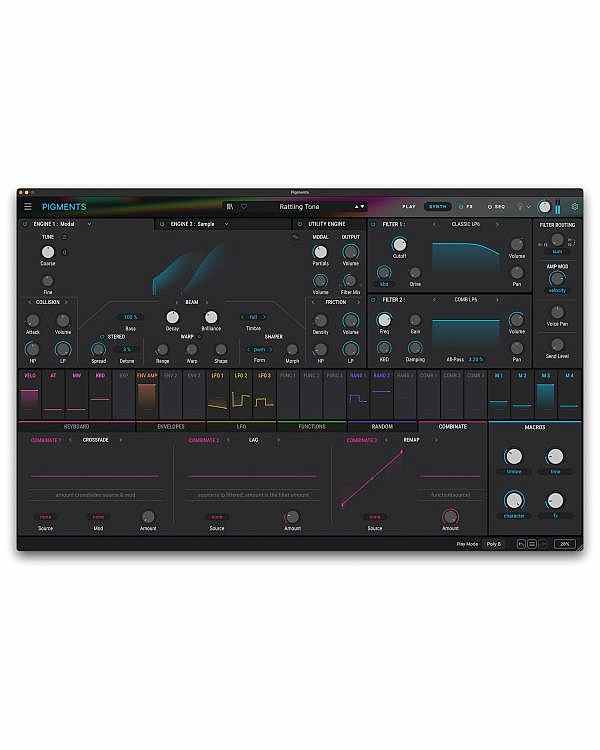Select next Combinate 1 type right of CROSSFADE
Viewport: 600px width, 750px height.
121,440
